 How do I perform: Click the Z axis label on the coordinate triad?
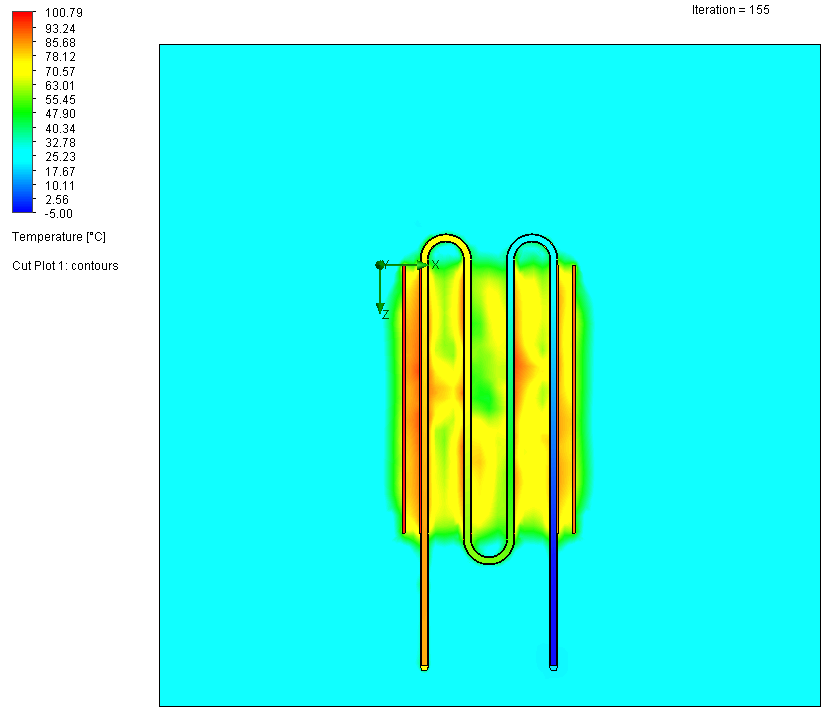pyautogui.click(x=385, y=314)
